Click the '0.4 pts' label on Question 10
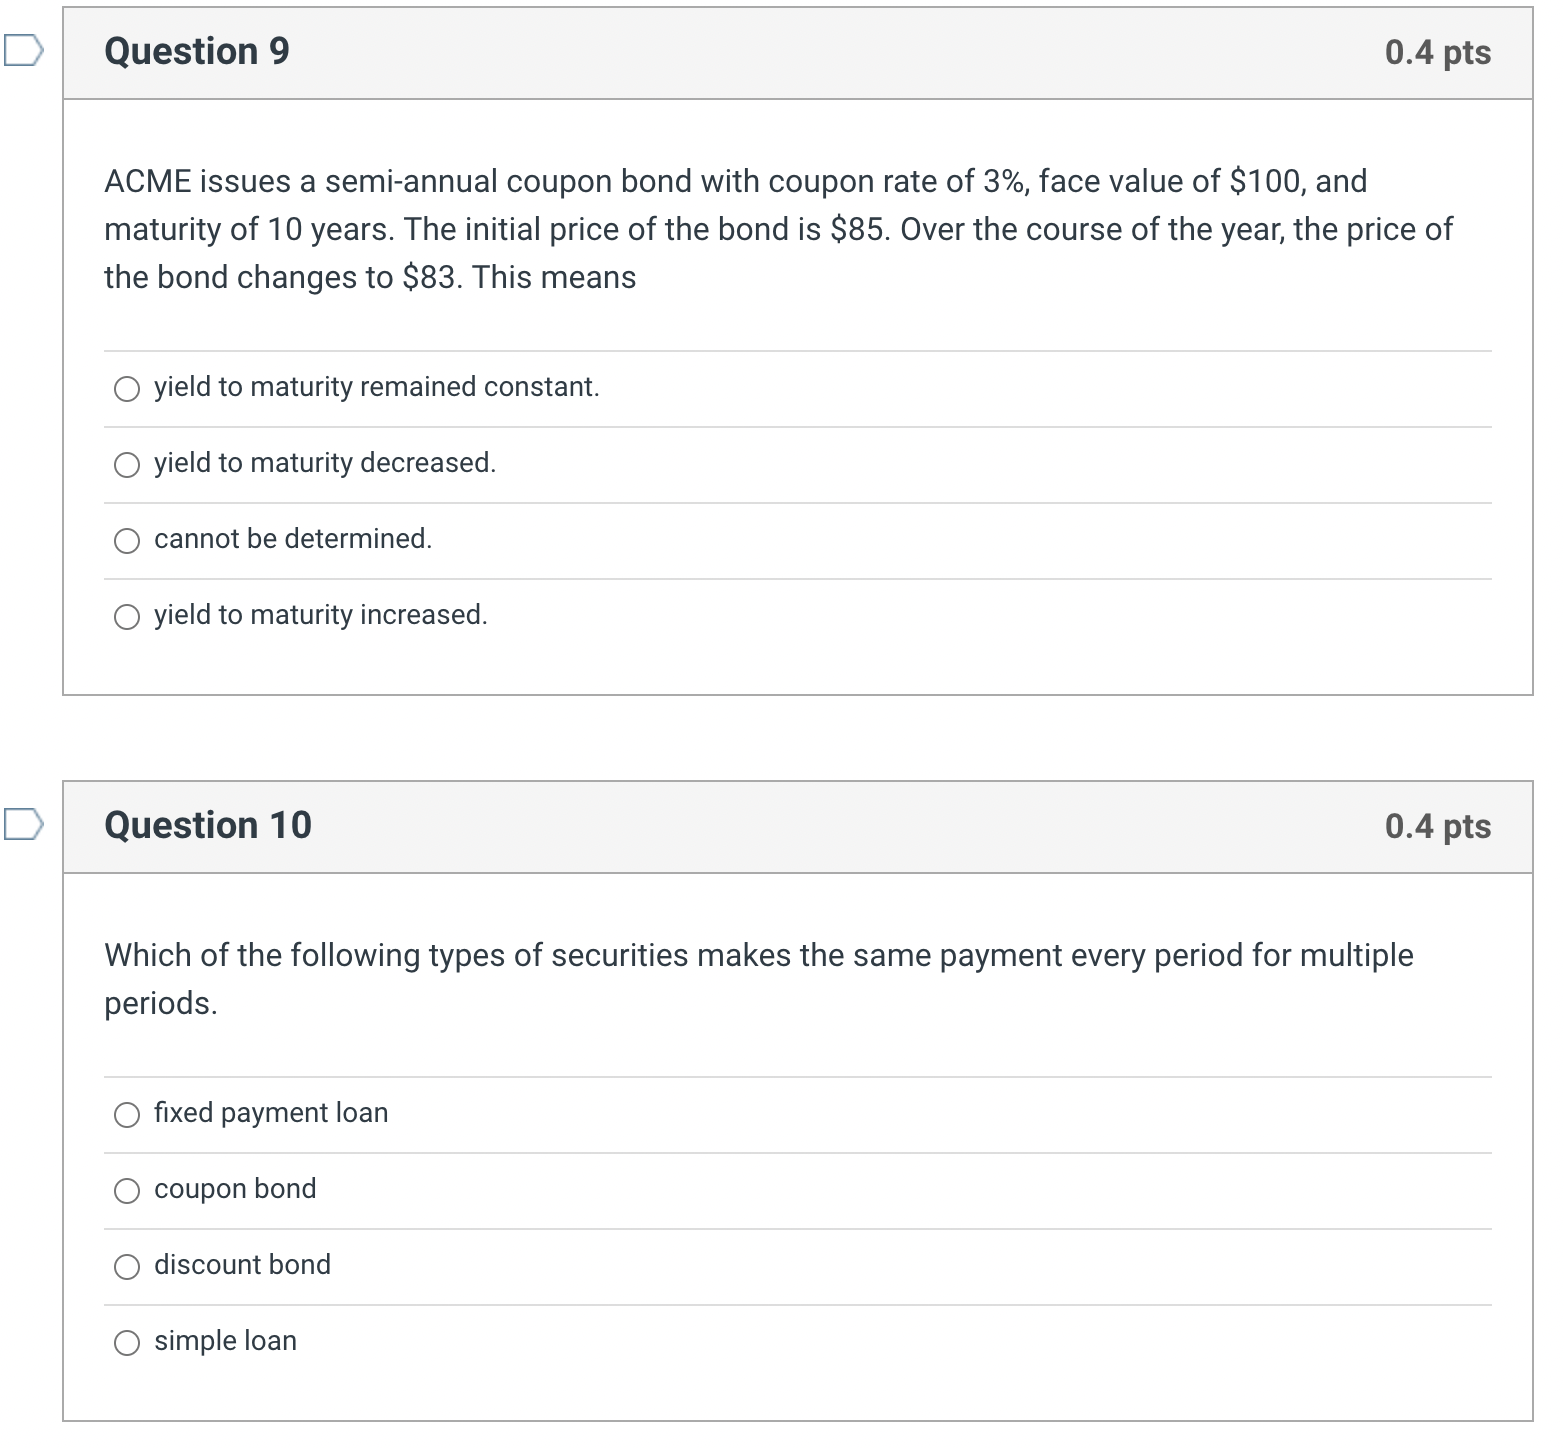Screen dimensions: 1564x1448 (1436, 826)
